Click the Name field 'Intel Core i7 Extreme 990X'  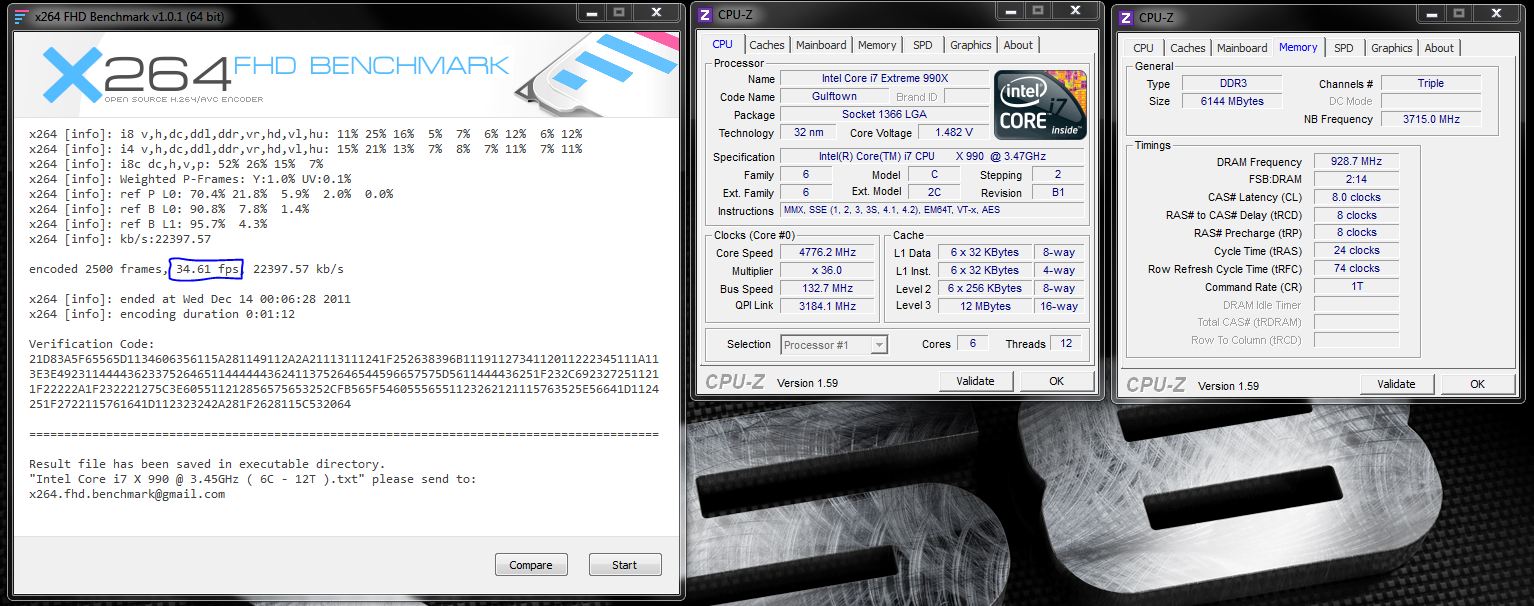(x=883, y=79)
